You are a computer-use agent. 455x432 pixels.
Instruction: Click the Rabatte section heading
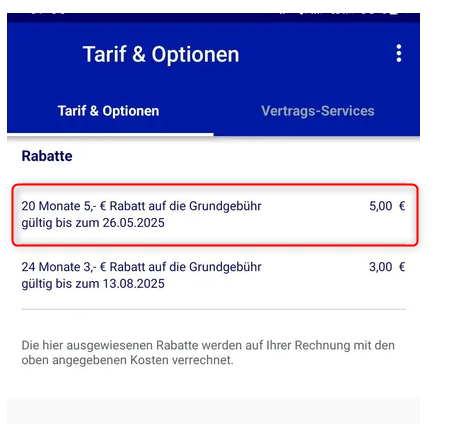pyautogui.click(x=47, y=156)
